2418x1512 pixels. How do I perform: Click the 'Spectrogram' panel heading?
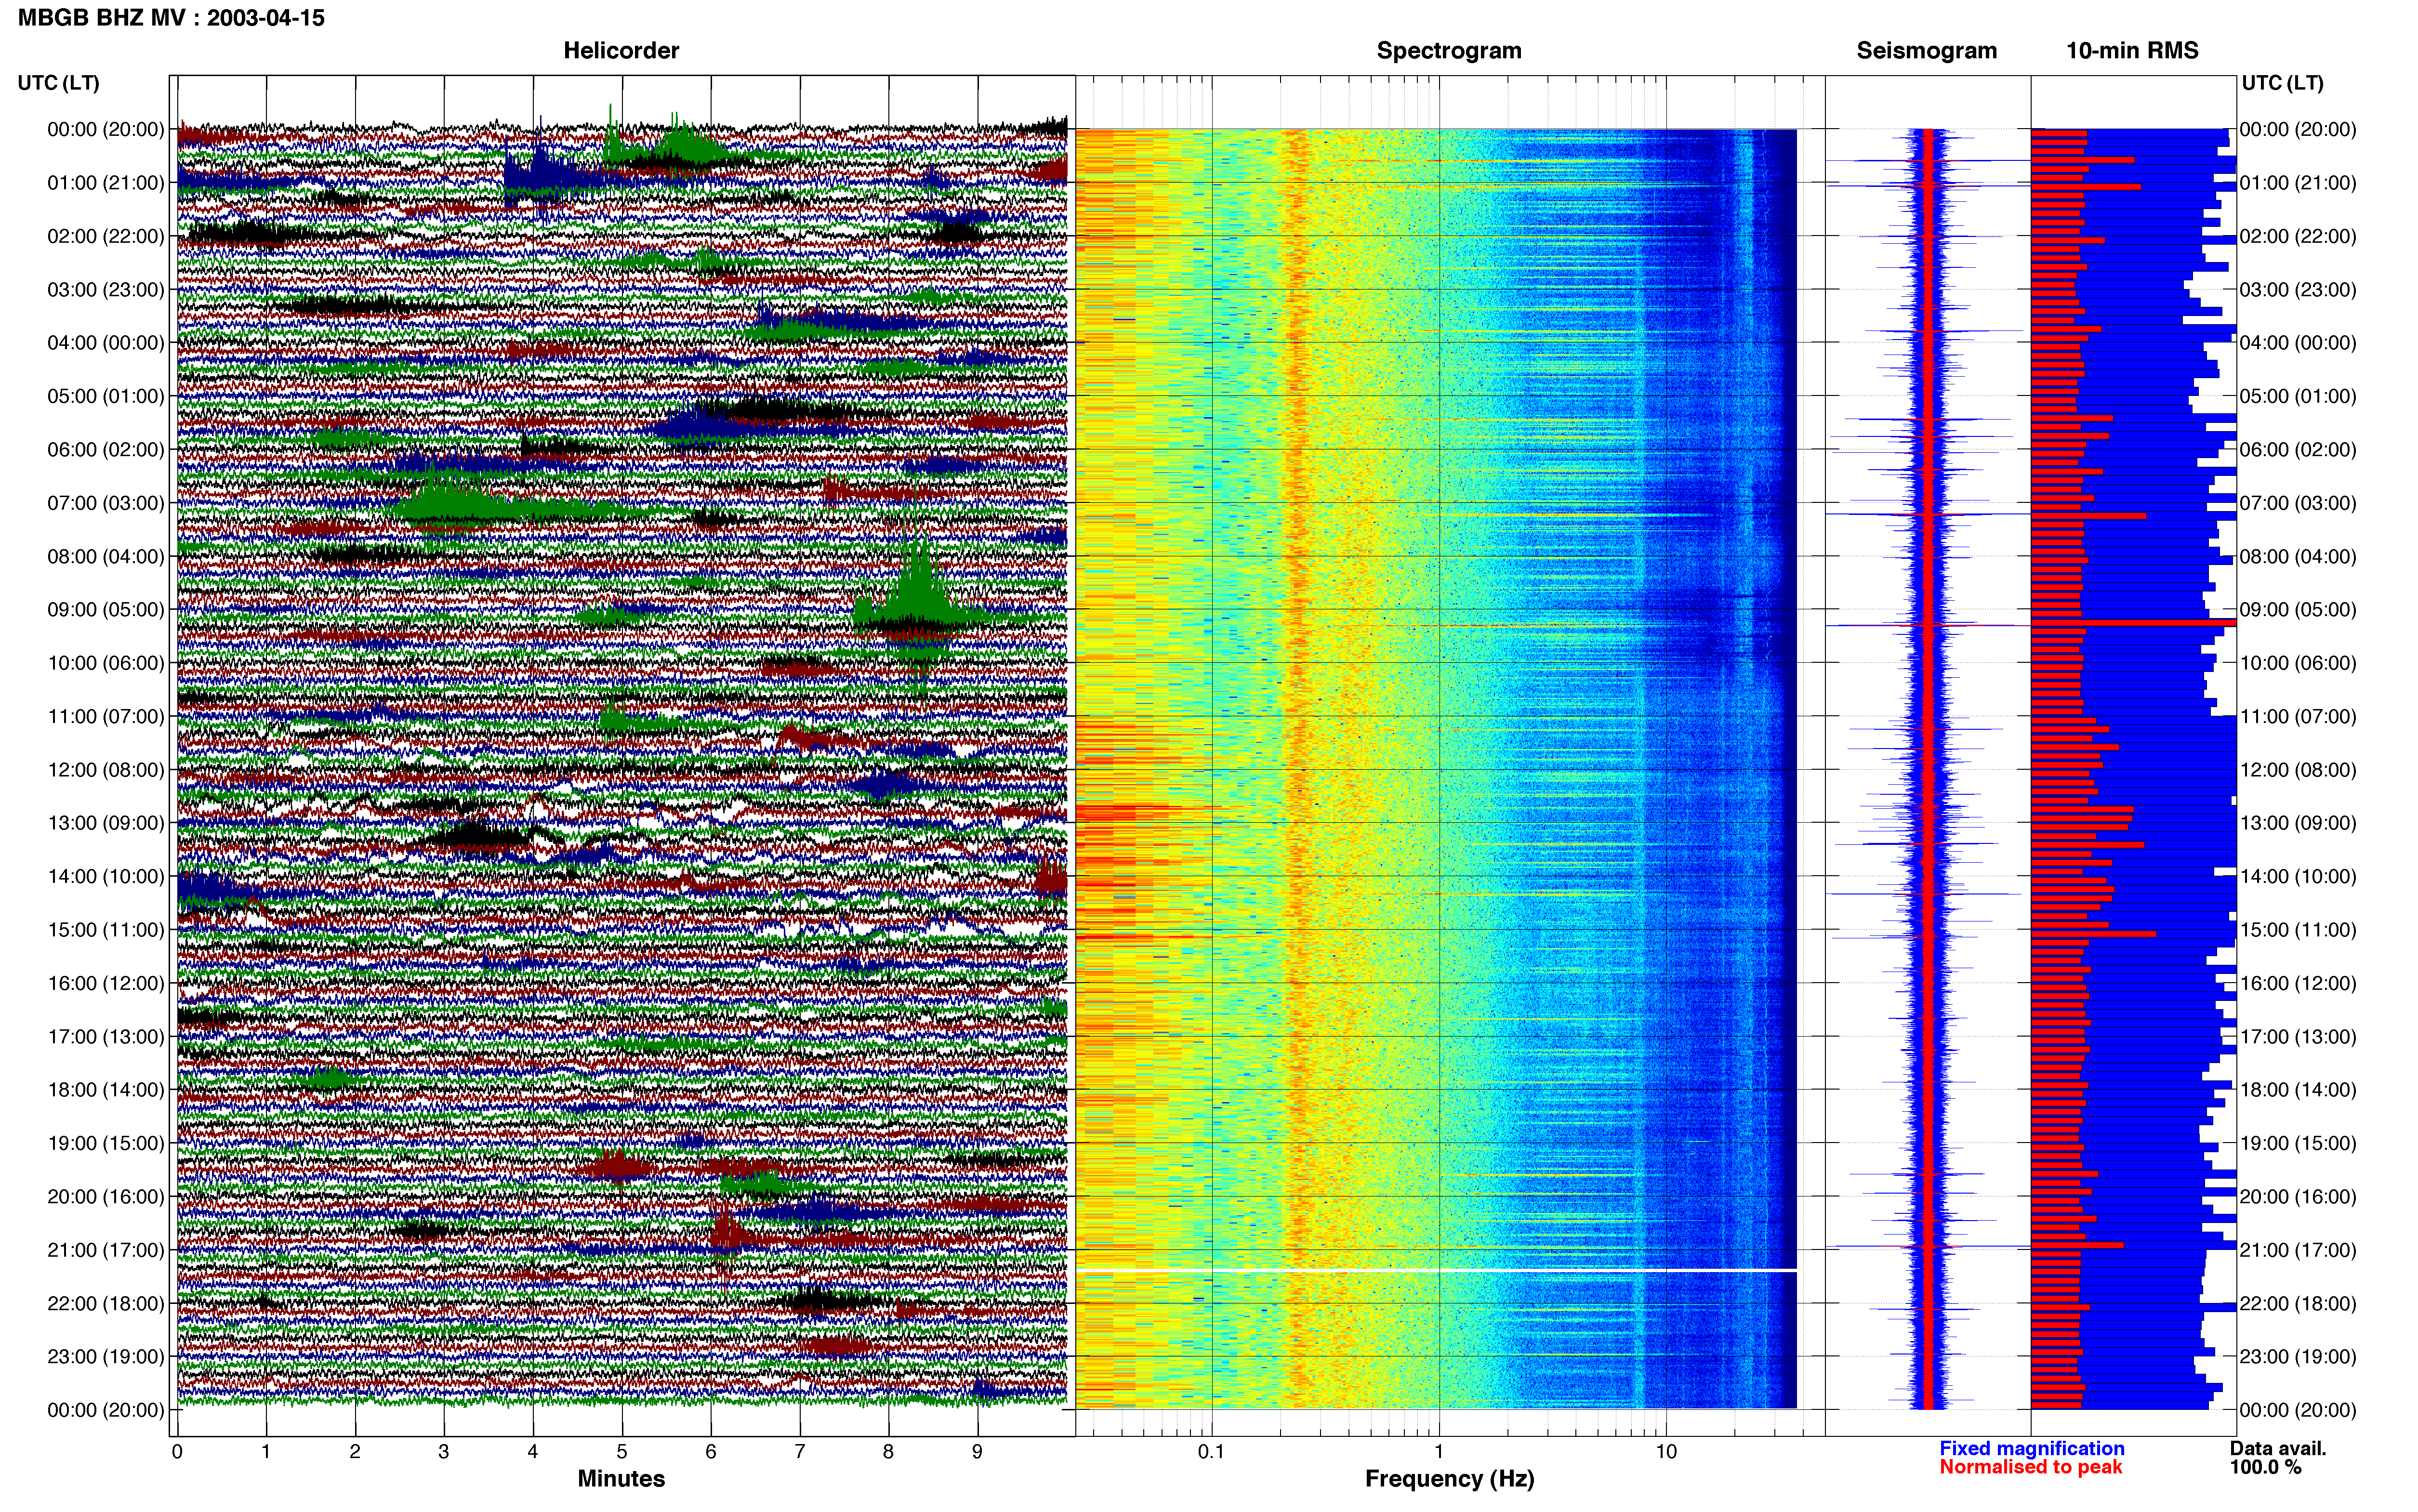pyautogui.click(x=1449, y=51)
